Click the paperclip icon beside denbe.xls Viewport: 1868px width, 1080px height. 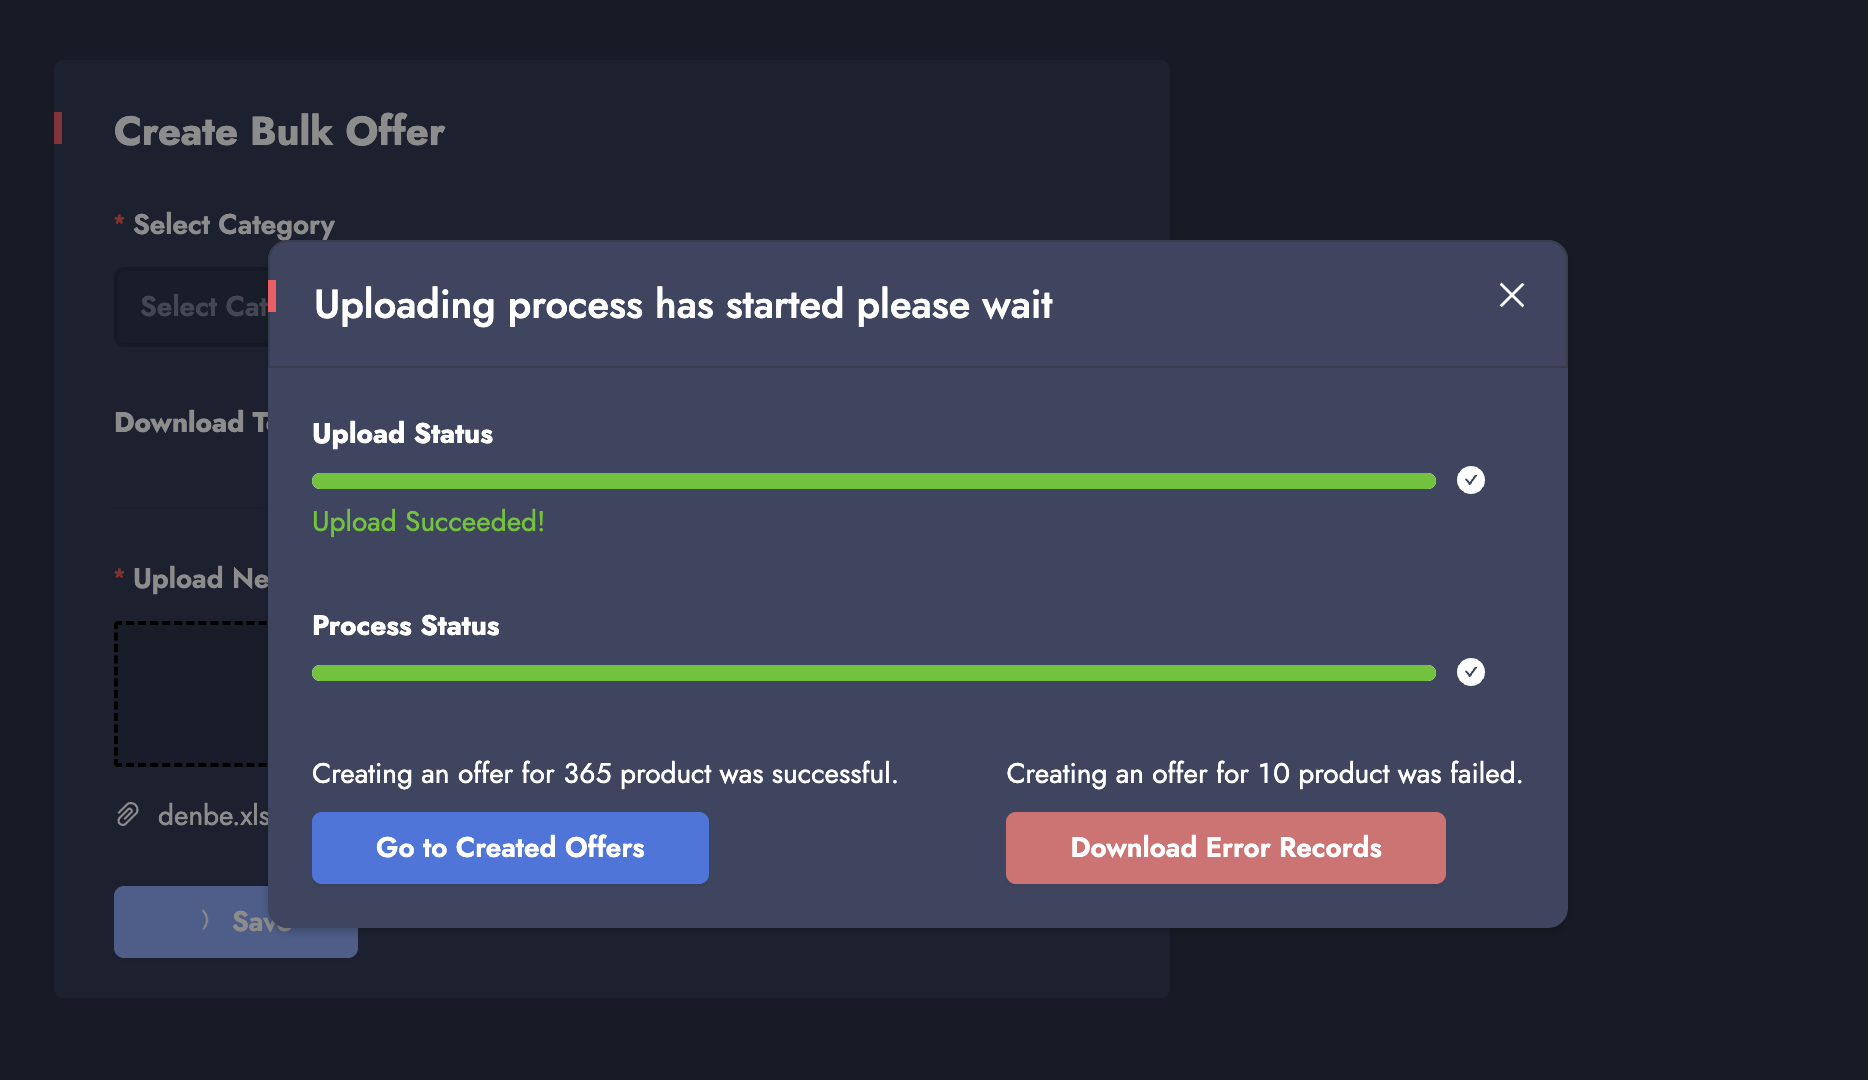click(128, 815)
